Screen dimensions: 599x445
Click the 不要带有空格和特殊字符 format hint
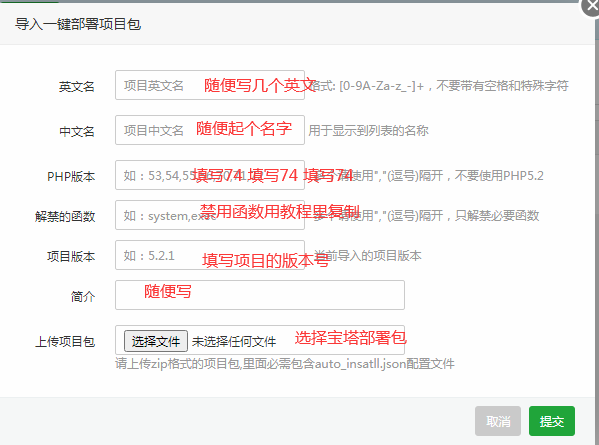pyautogui.click(x=502, y=86)
